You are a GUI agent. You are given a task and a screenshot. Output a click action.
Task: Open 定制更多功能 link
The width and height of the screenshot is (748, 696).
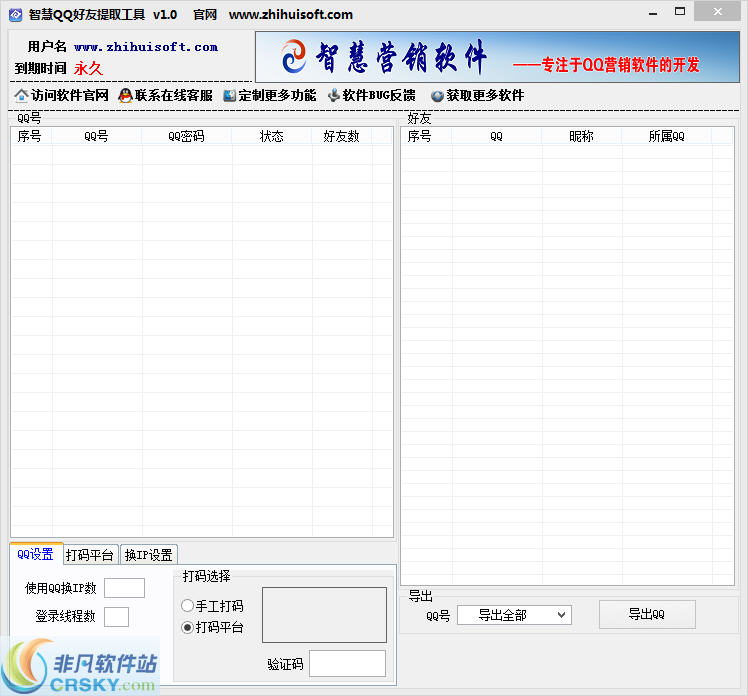coord(277,95)
